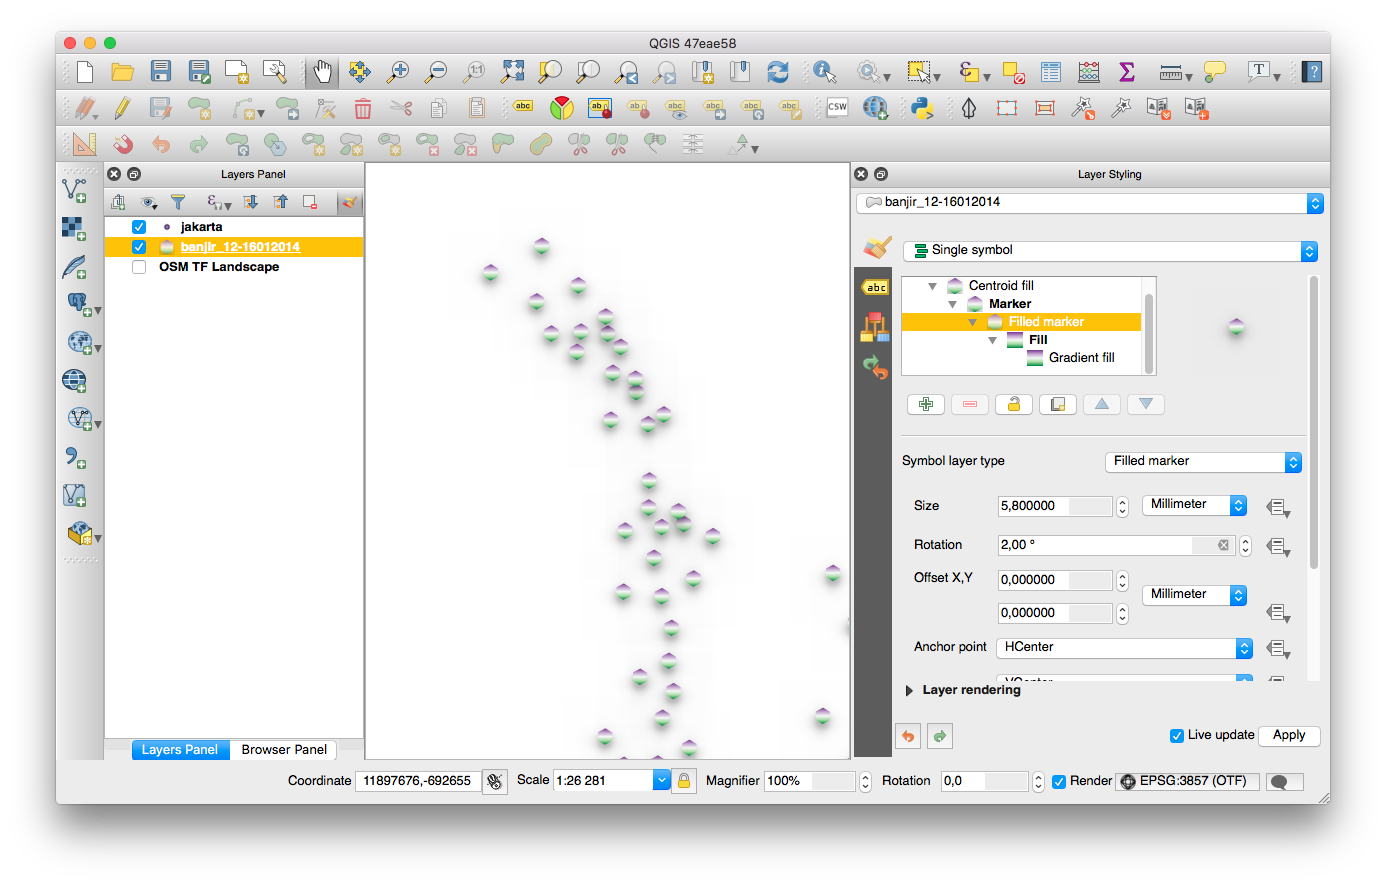
Task: Click the Apply button
Action: click(x=1289, y=735)
